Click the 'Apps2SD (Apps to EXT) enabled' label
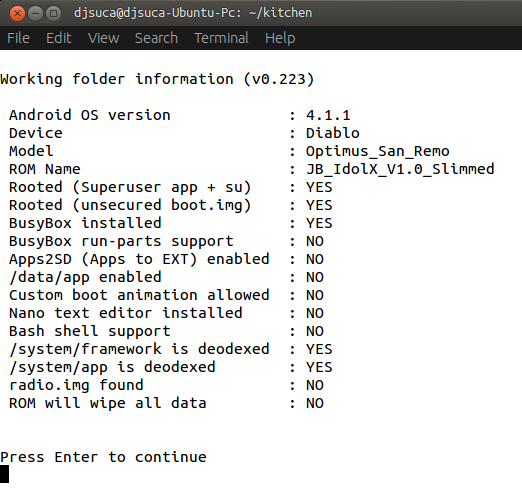The image size is (522, 488). 139,259
